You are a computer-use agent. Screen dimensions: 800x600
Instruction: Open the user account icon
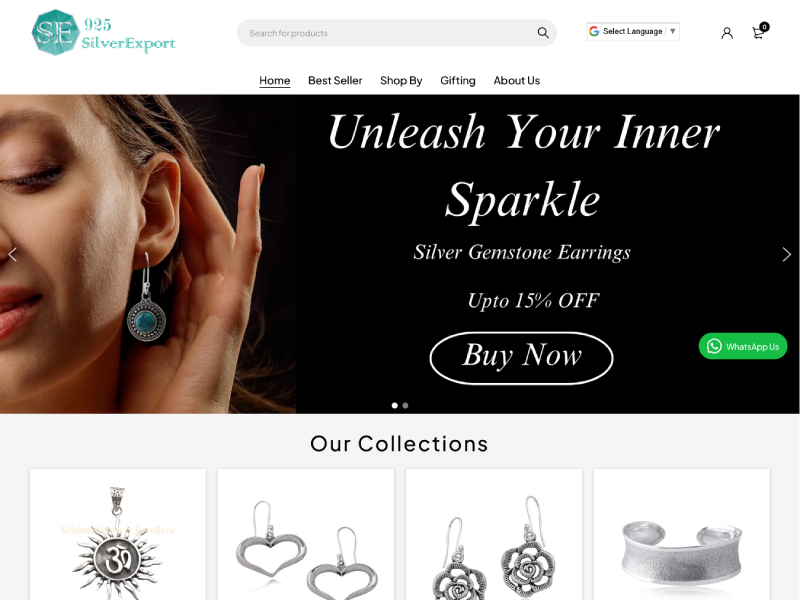[727, 33]
